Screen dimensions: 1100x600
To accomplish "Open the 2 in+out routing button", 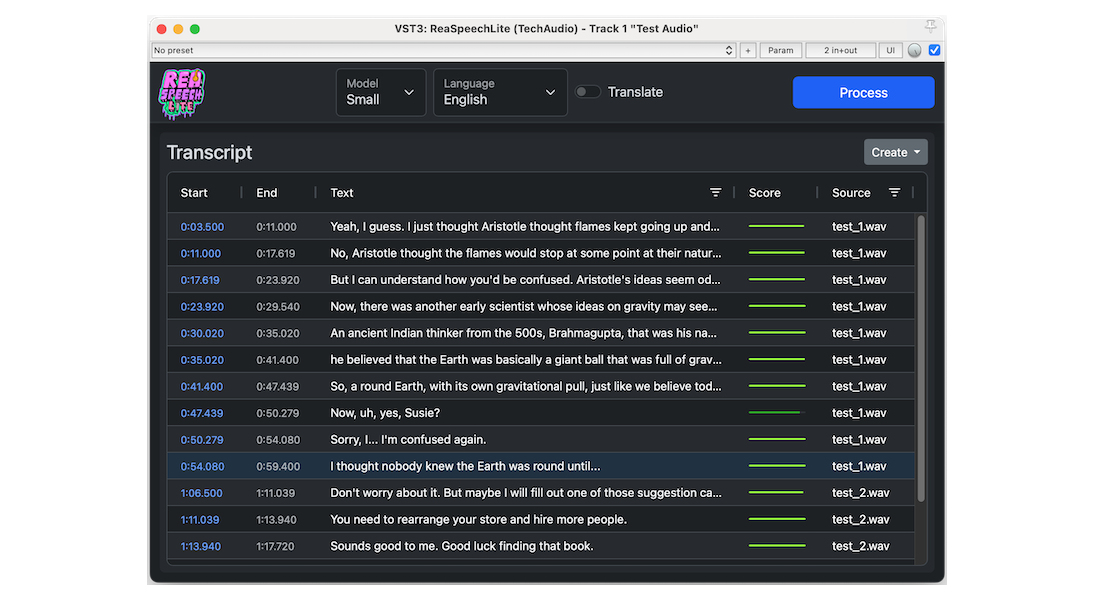I will (x=840, y=50).
